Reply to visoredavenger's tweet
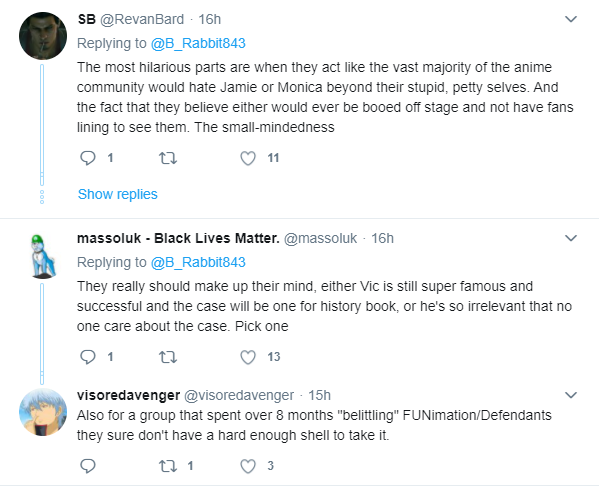 pyautogui.click(x=88, y=466)
